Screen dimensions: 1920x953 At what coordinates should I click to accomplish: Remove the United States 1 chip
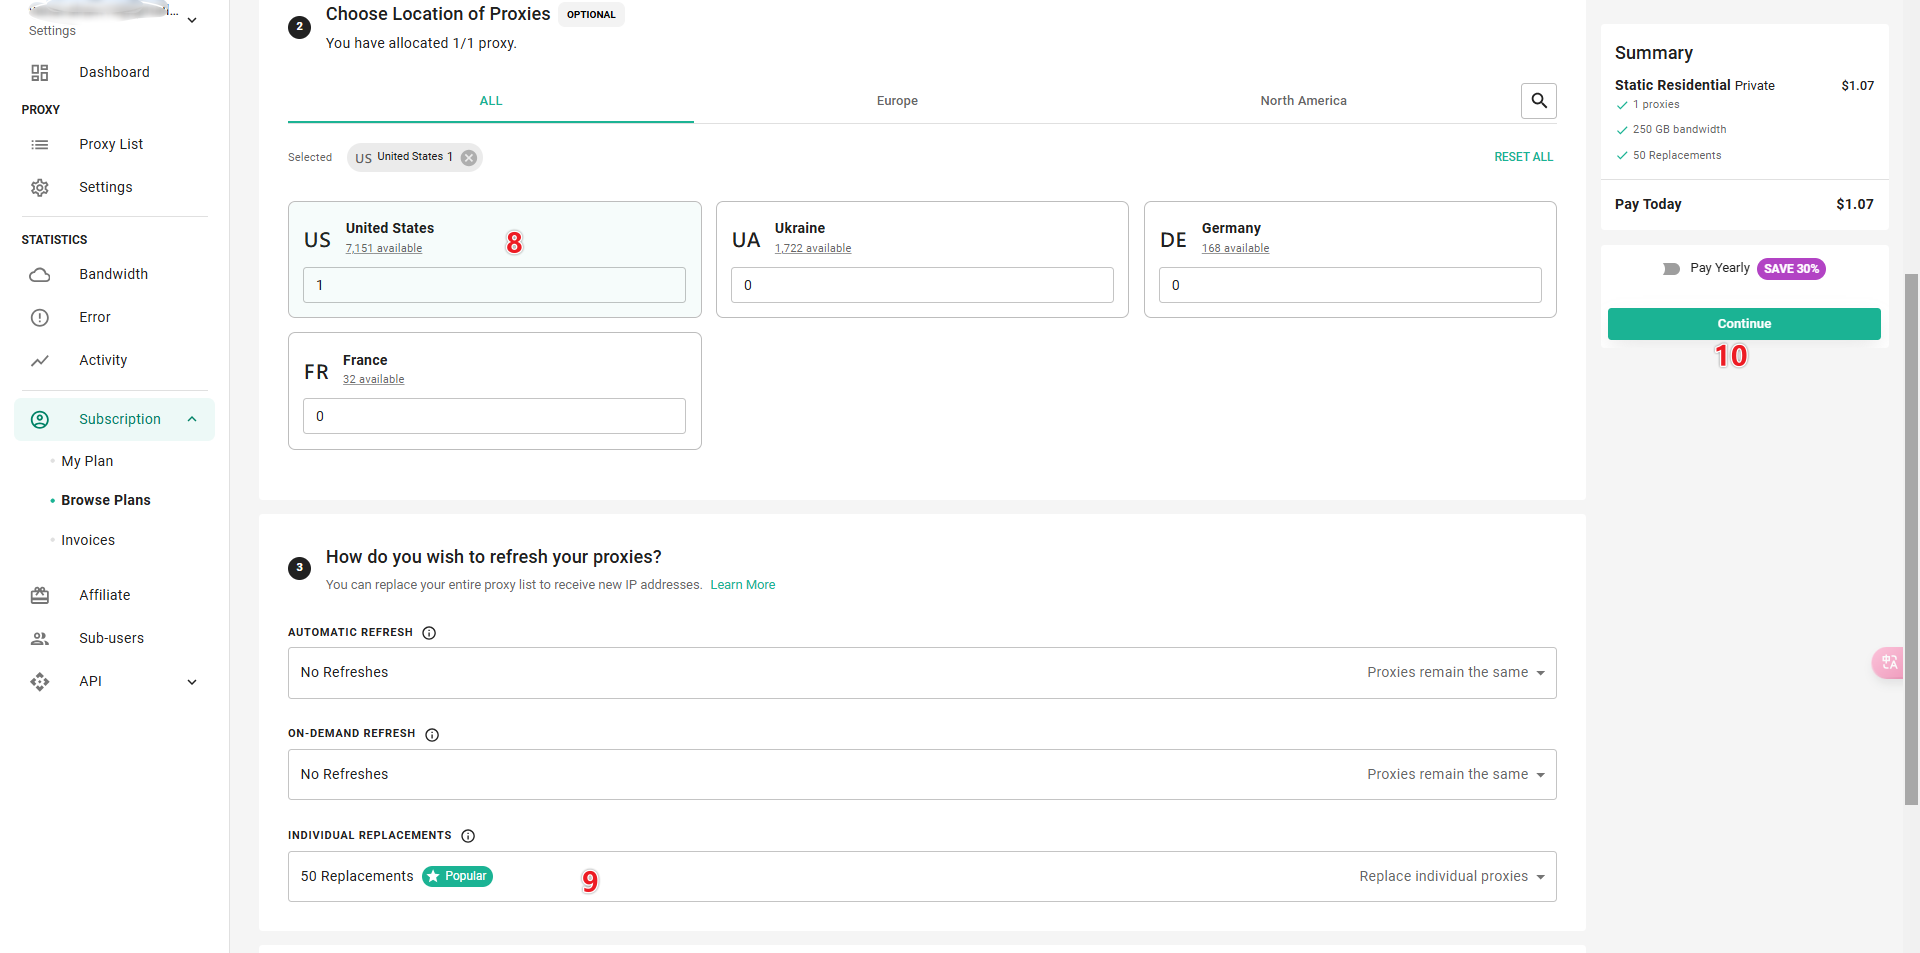coord(469,158)
